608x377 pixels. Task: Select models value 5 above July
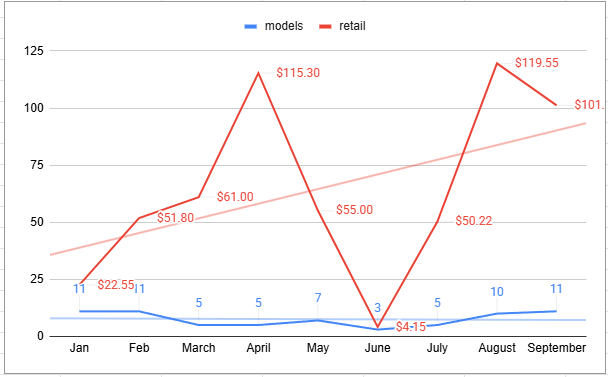(x=437, y=303)
